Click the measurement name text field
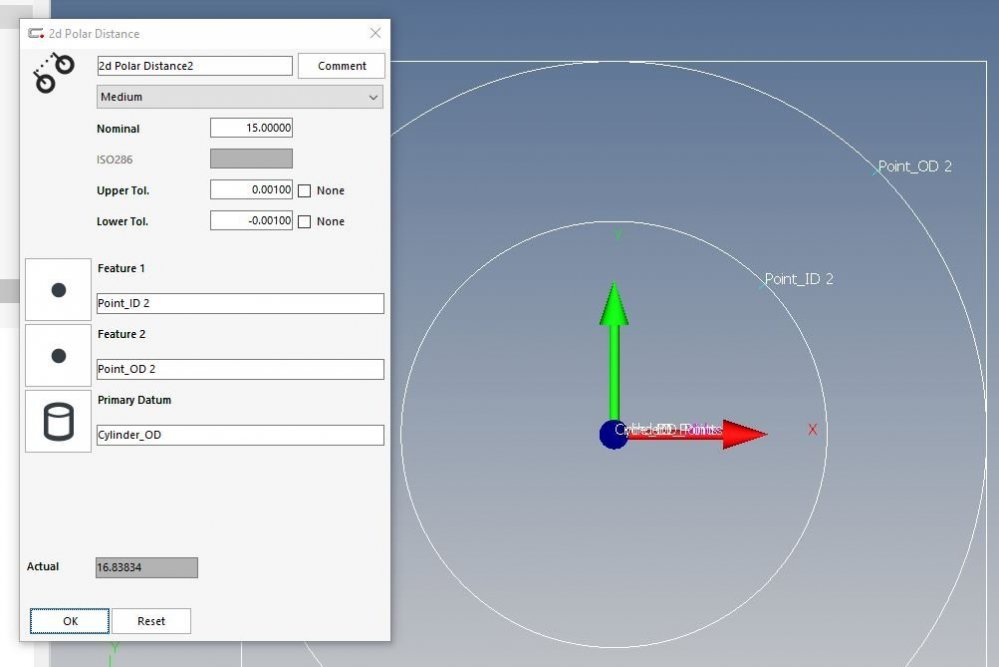 (194, 66)
